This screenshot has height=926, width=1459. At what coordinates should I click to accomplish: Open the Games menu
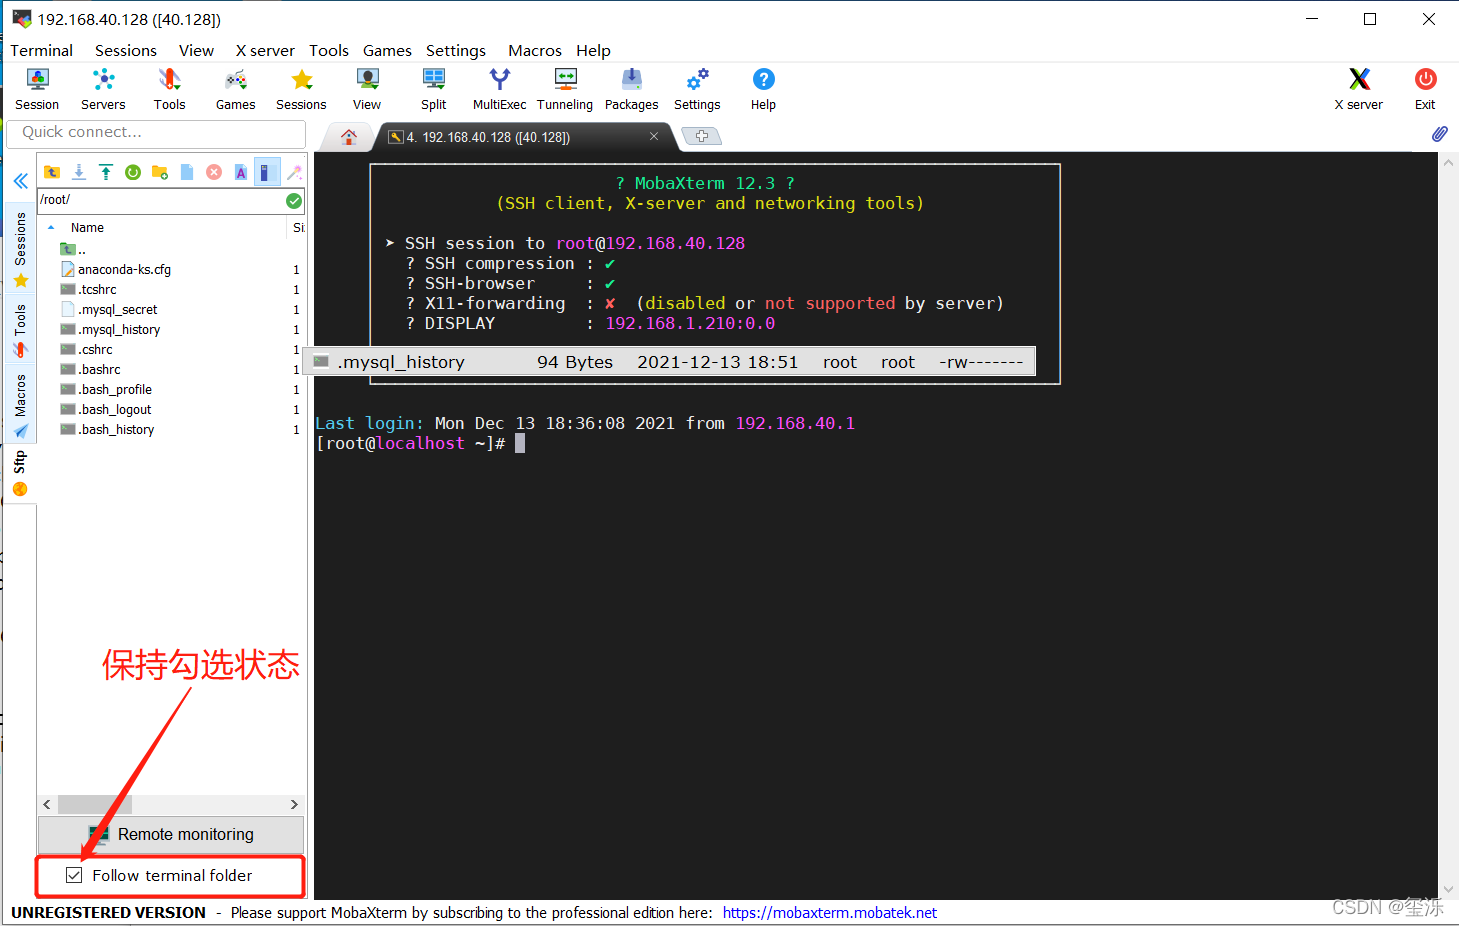[387, 50]
